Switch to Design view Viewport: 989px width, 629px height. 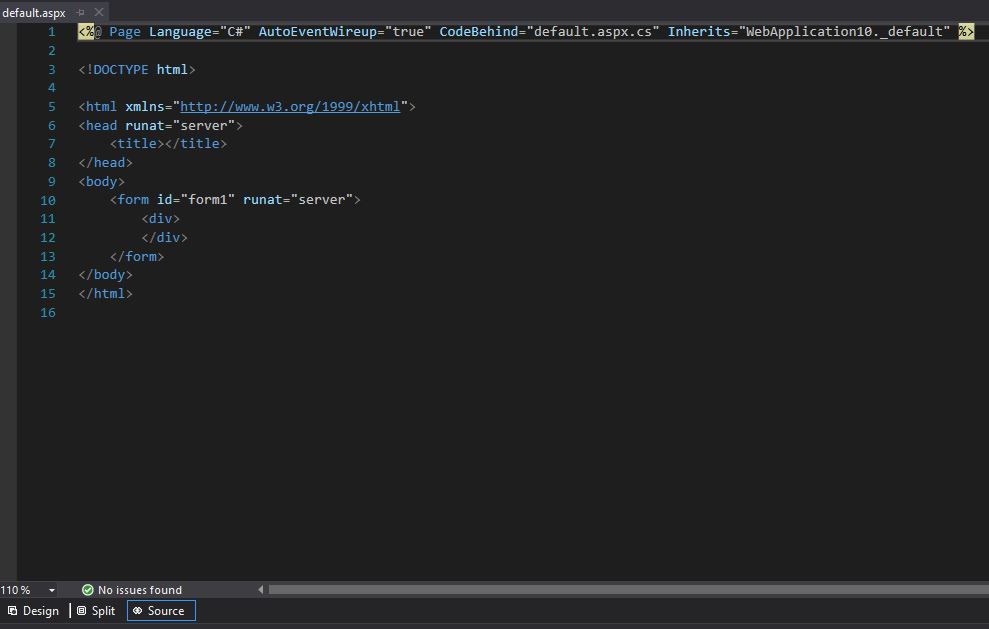coord(34,611)
